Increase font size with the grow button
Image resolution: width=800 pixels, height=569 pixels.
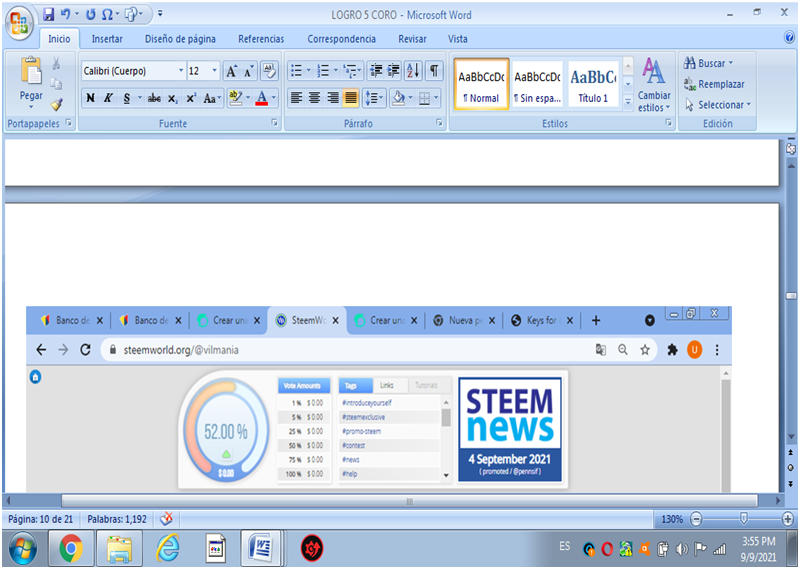231,71
